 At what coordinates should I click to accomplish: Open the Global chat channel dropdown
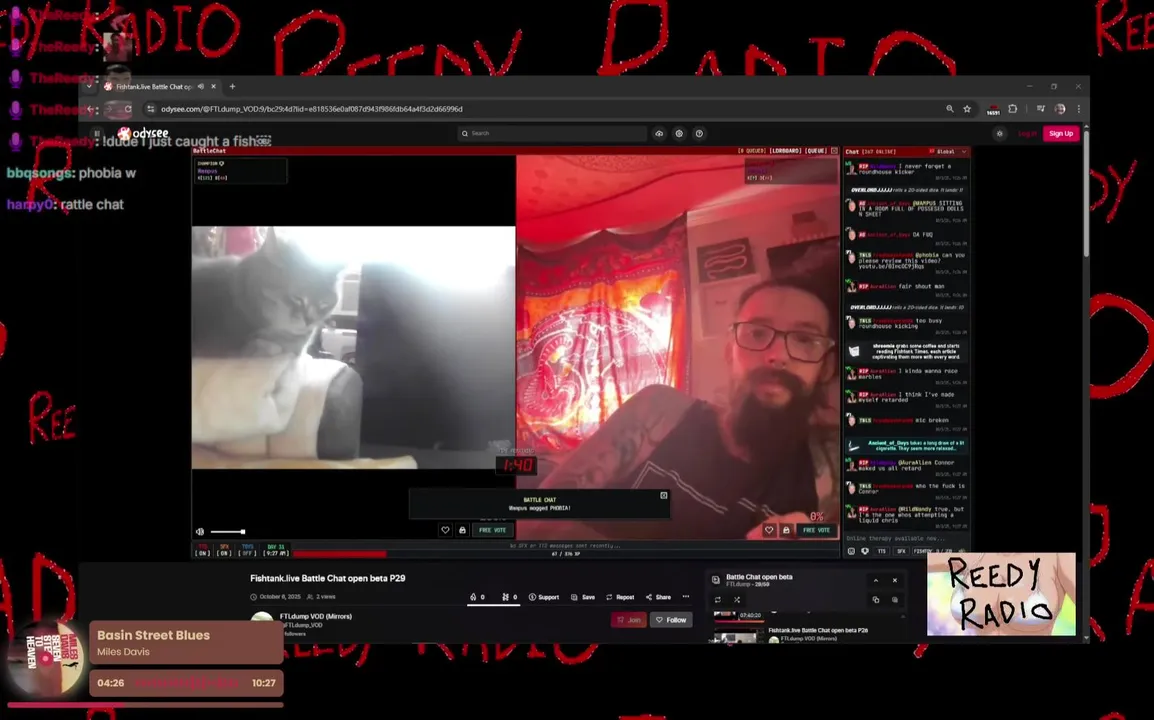[x=949, y=152]
